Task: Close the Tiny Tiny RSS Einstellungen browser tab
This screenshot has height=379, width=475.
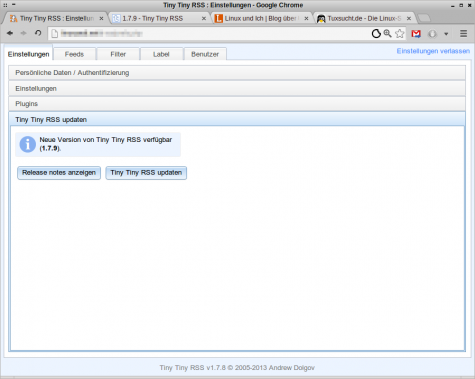Action: (x=101, y=19)
